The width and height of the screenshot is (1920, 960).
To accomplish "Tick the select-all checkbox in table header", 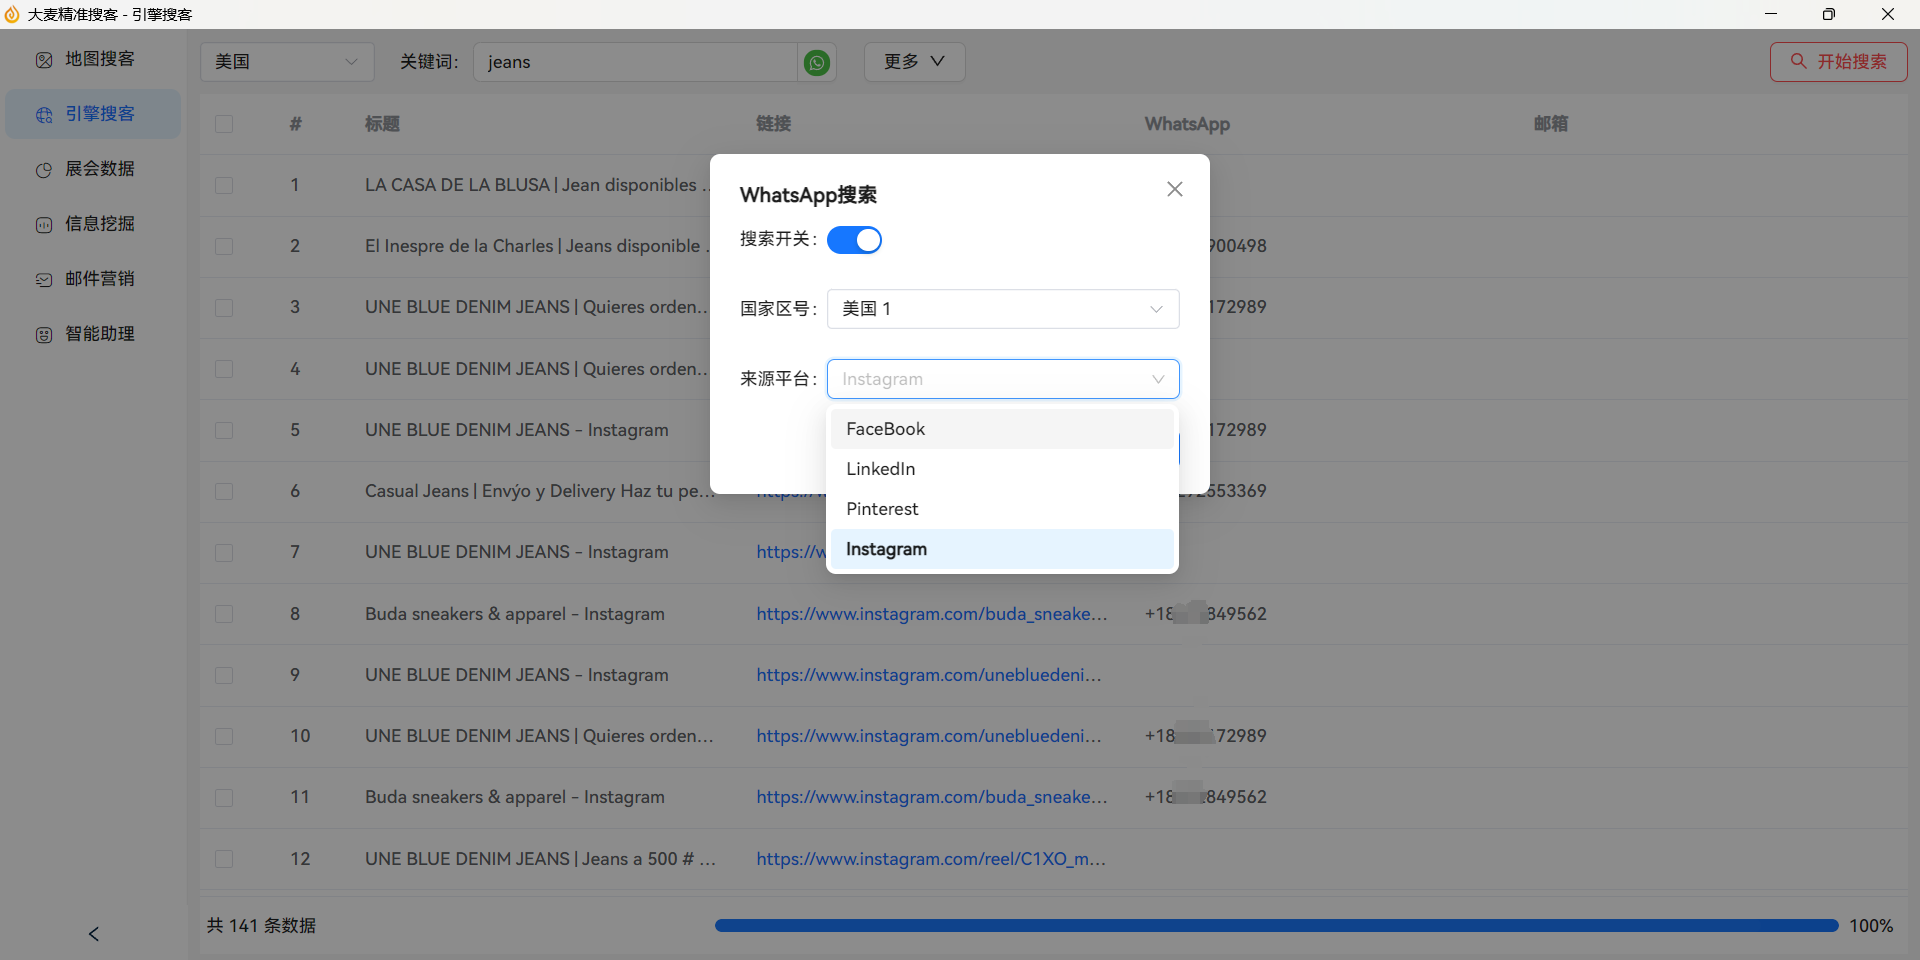I will coord(224,124).
